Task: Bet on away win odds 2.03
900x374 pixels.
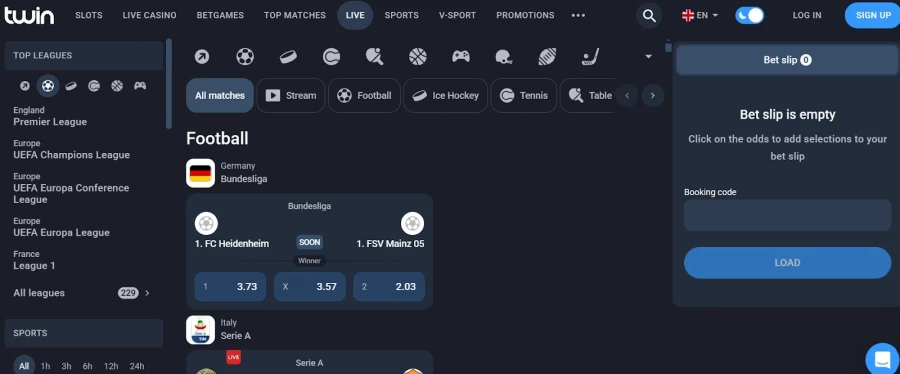Action: point(389,287)
